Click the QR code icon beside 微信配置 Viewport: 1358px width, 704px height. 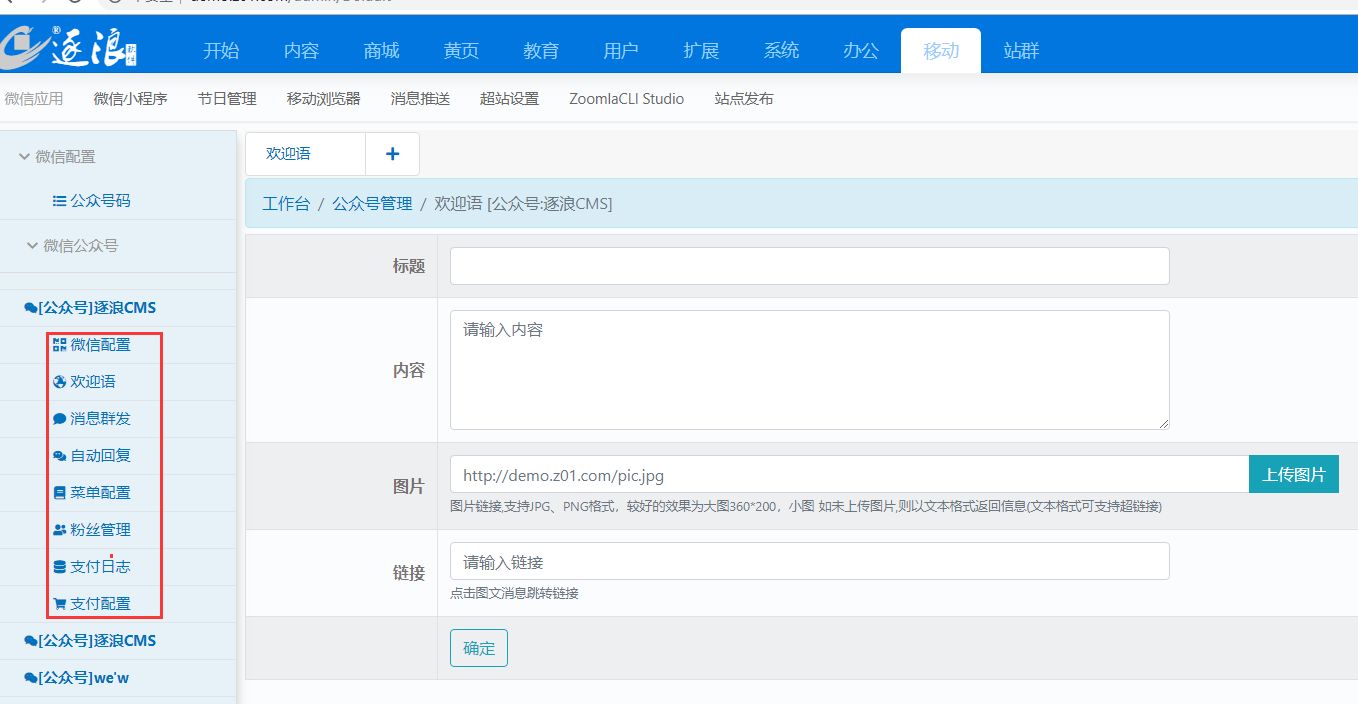pos(59,345)
